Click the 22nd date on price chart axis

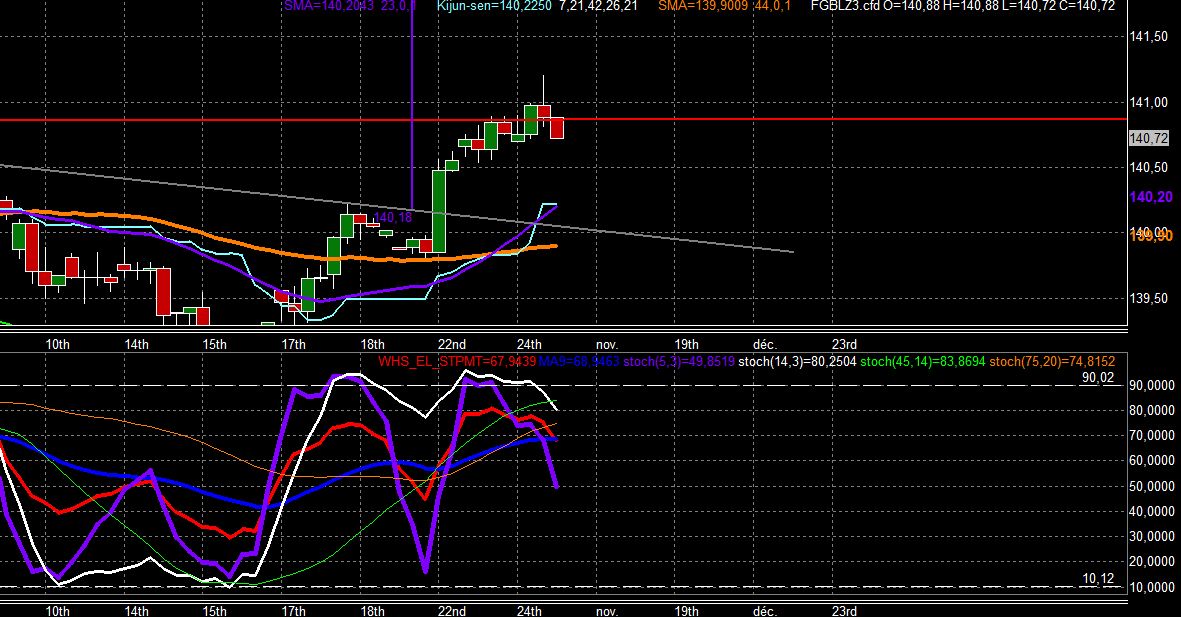452,344
